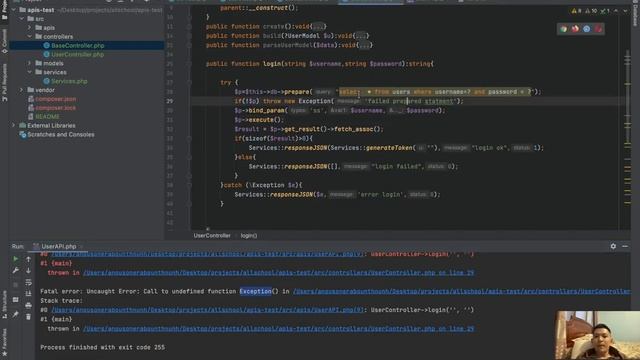Jump up the stack trace with the arrow
Viewport: 640px width, 360px height.
(x=28, y=259)
